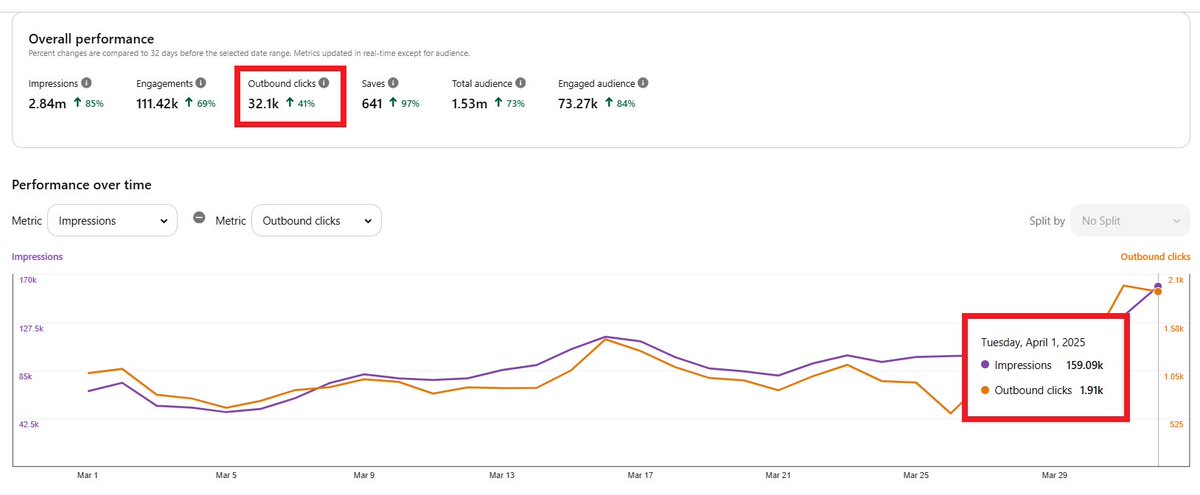Click the 170k left axis value
Viewport: 1200px width, 495px height.
click(x=27, y=280)
